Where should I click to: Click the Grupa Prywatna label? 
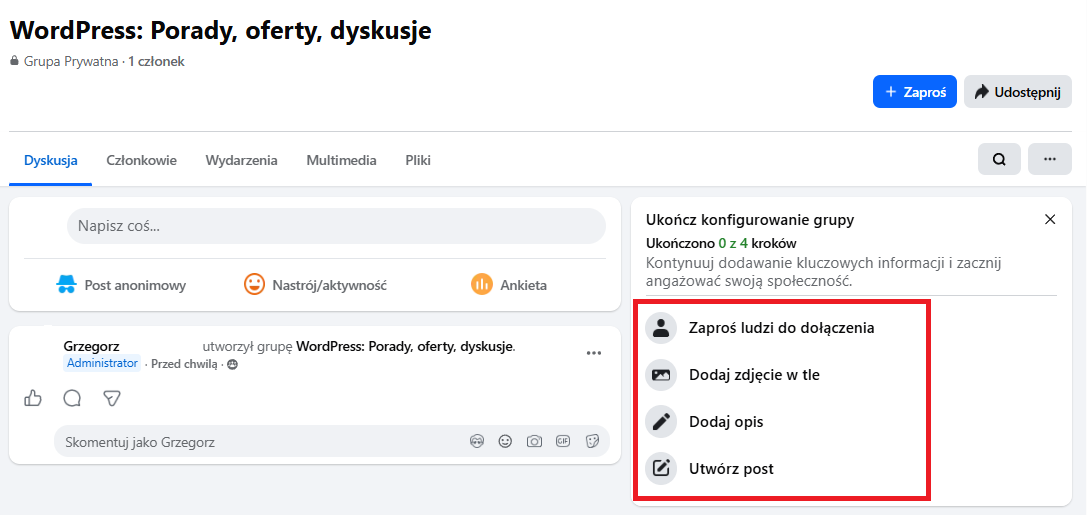(71, 62)
